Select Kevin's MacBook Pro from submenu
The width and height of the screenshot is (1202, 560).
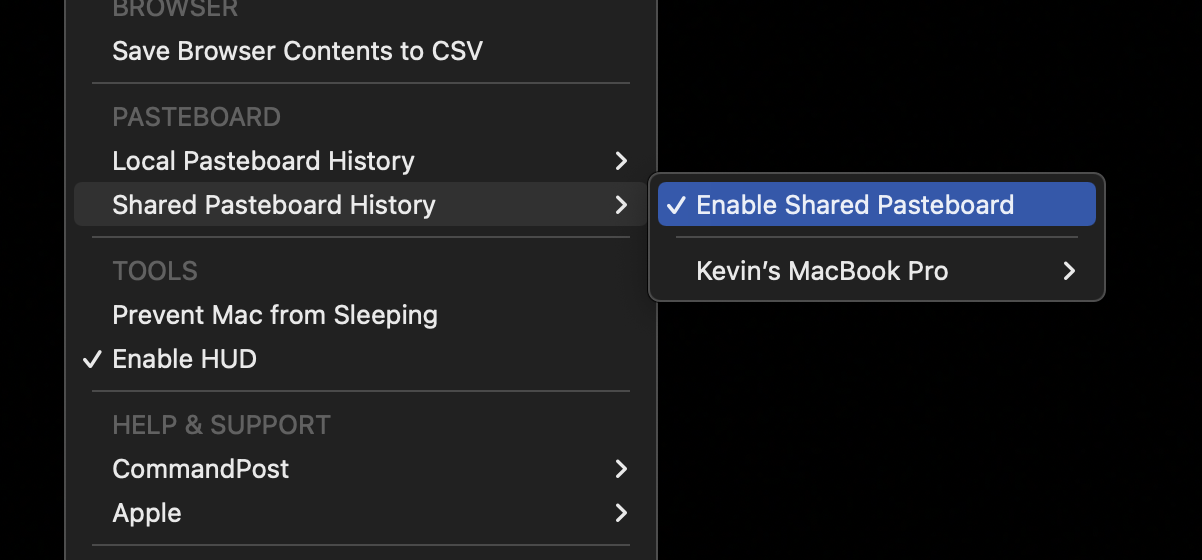[x=877, y=271]
